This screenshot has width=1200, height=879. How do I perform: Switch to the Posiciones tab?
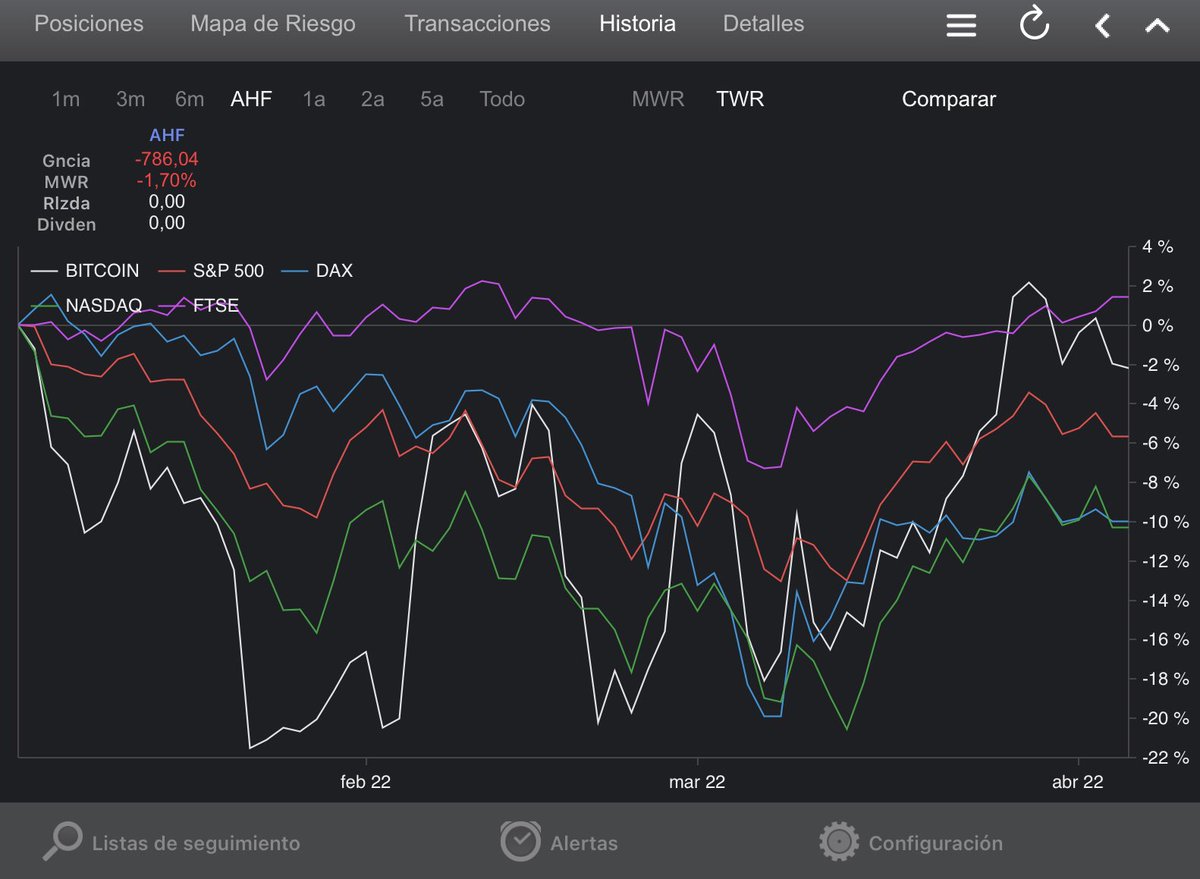point(89,24)
